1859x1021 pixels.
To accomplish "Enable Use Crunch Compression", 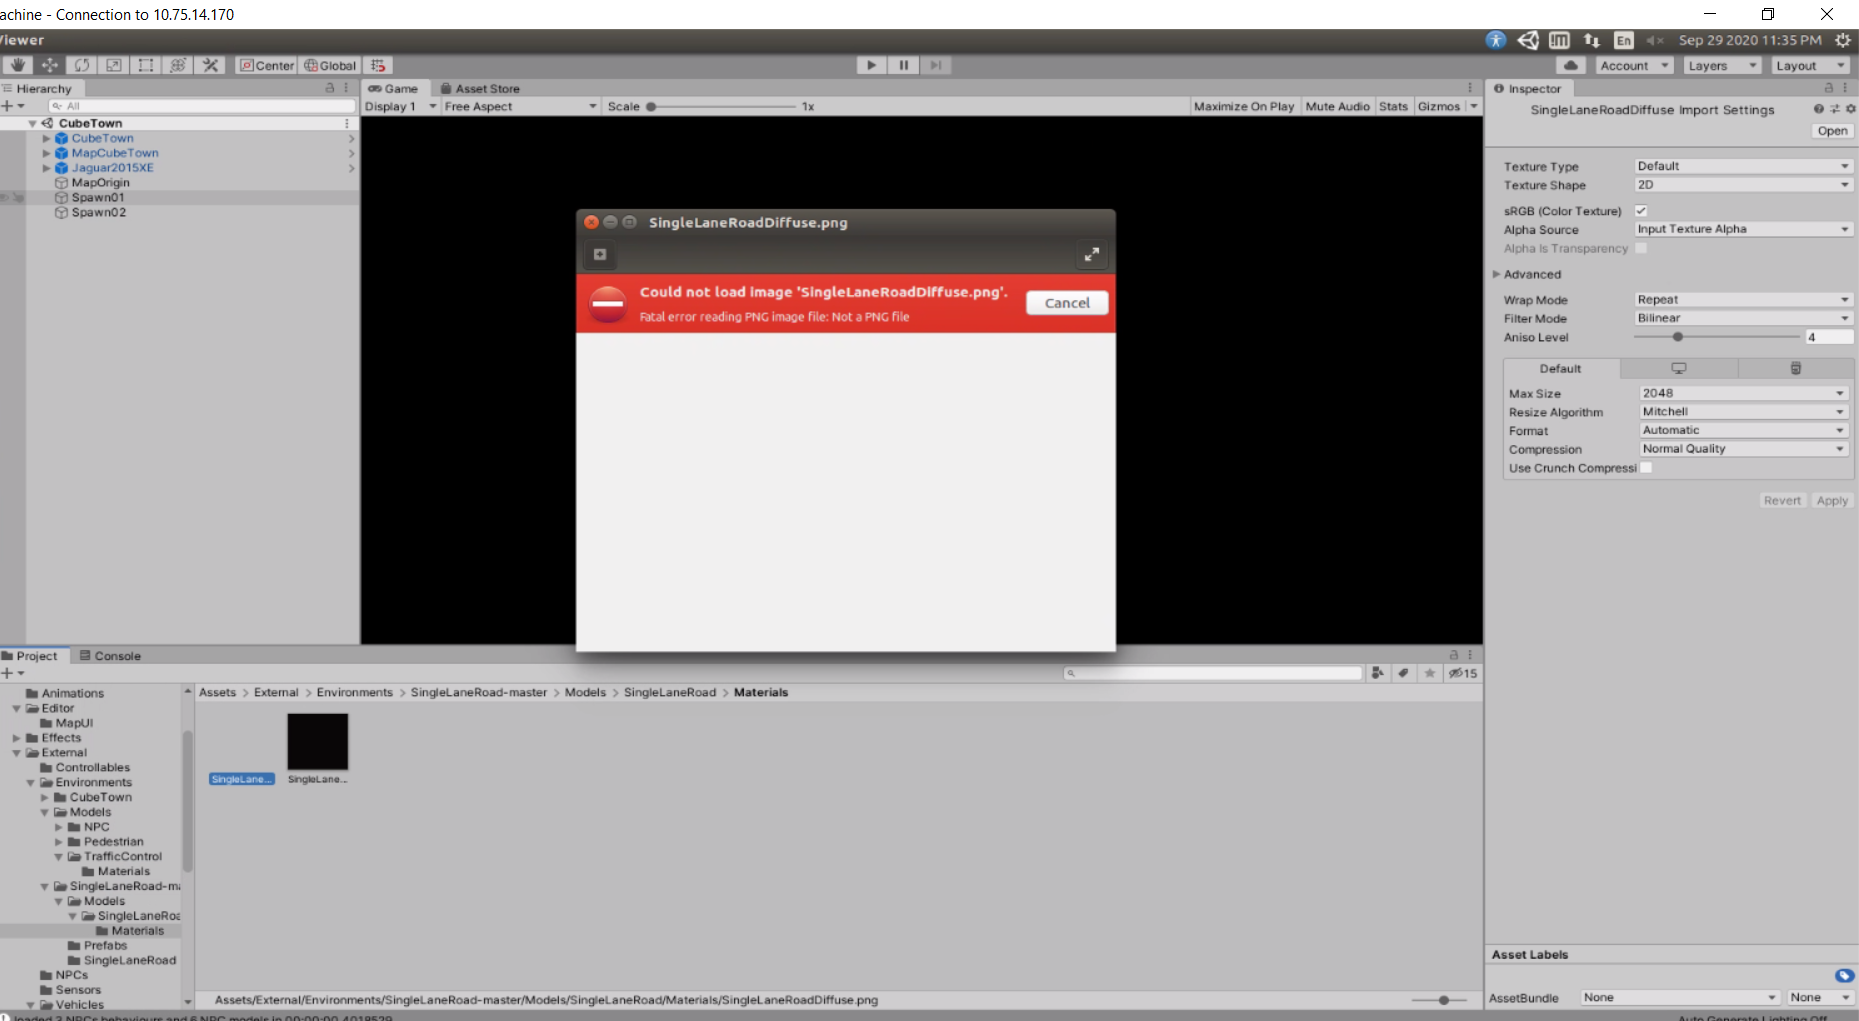I will 1646,467.
